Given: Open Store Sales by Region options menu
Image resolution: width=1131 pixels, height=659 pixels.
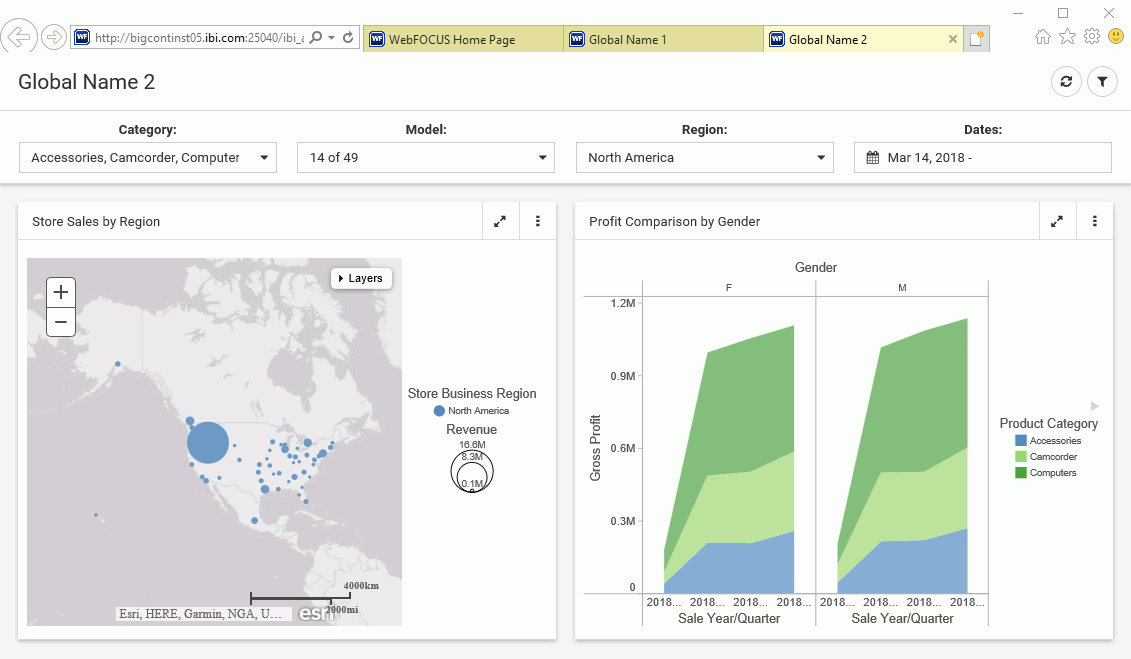Looking at the screenshot, I should pos(538,222).
